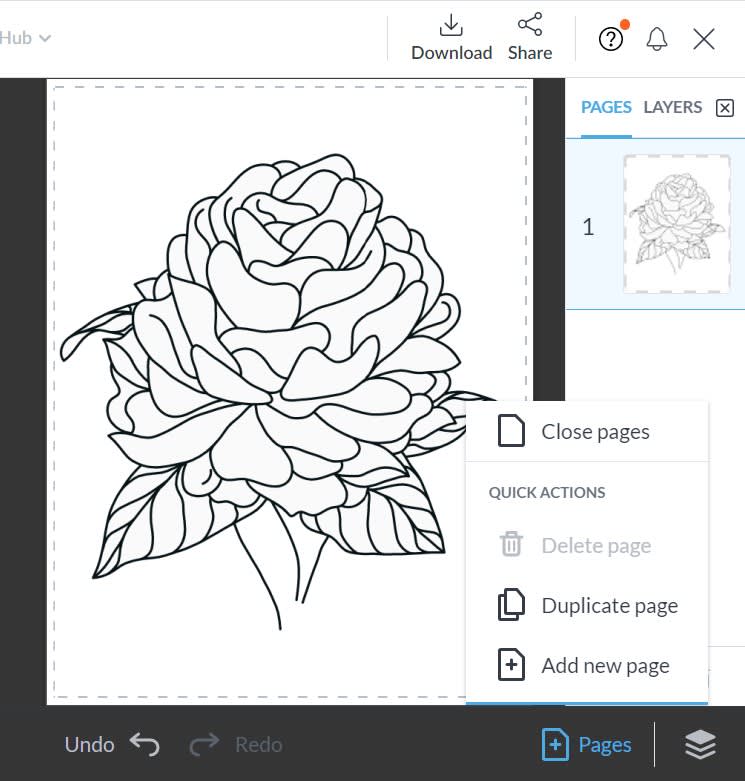Switch to the PAGES tab

pyautogui.click(x=606, y=107)
